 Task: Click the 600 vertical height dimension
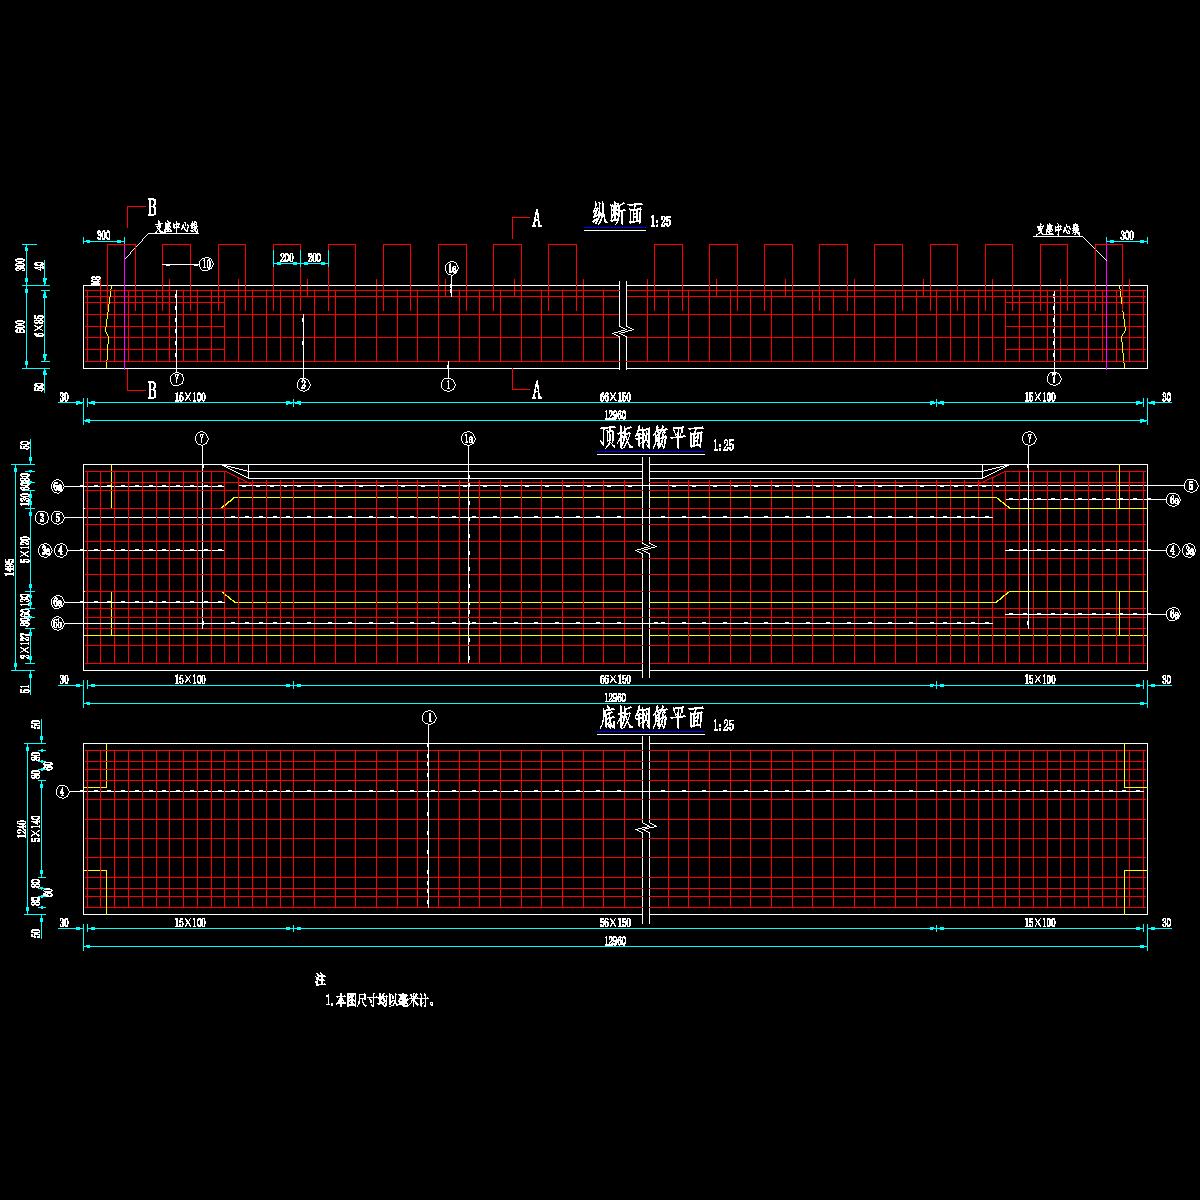(21, 327)
